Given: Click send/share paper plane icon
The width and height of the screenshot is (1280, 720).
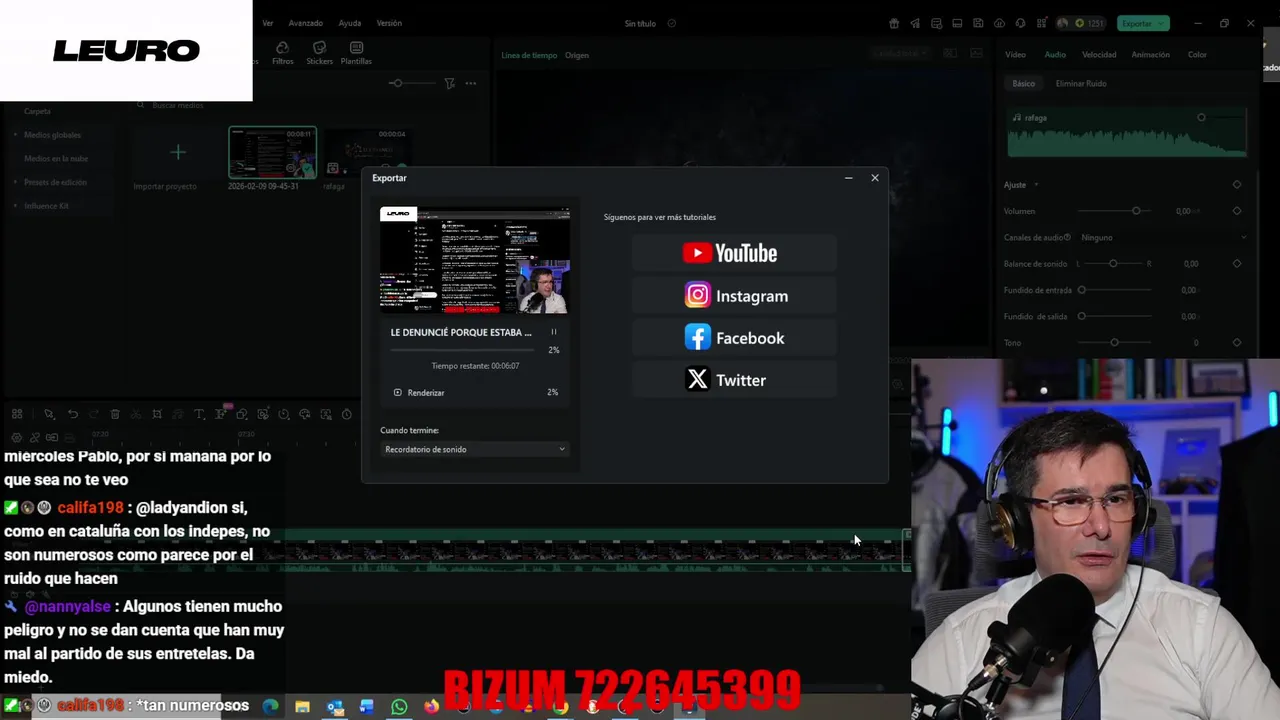Looking at the screenshot, I should 915,23.
